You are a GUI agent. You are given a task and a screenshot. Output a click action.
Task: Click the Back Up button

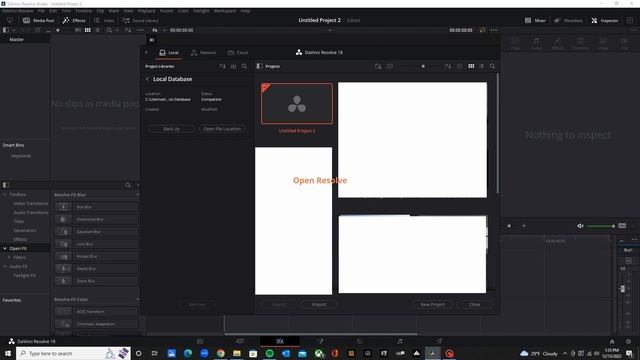[171, 129]
